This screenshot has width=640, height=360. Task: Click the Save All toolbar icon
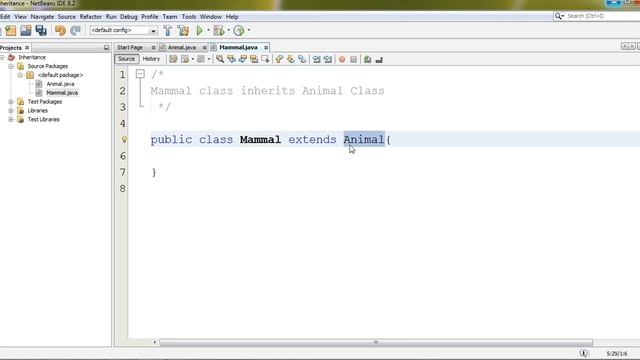click(x=41, y=31)
